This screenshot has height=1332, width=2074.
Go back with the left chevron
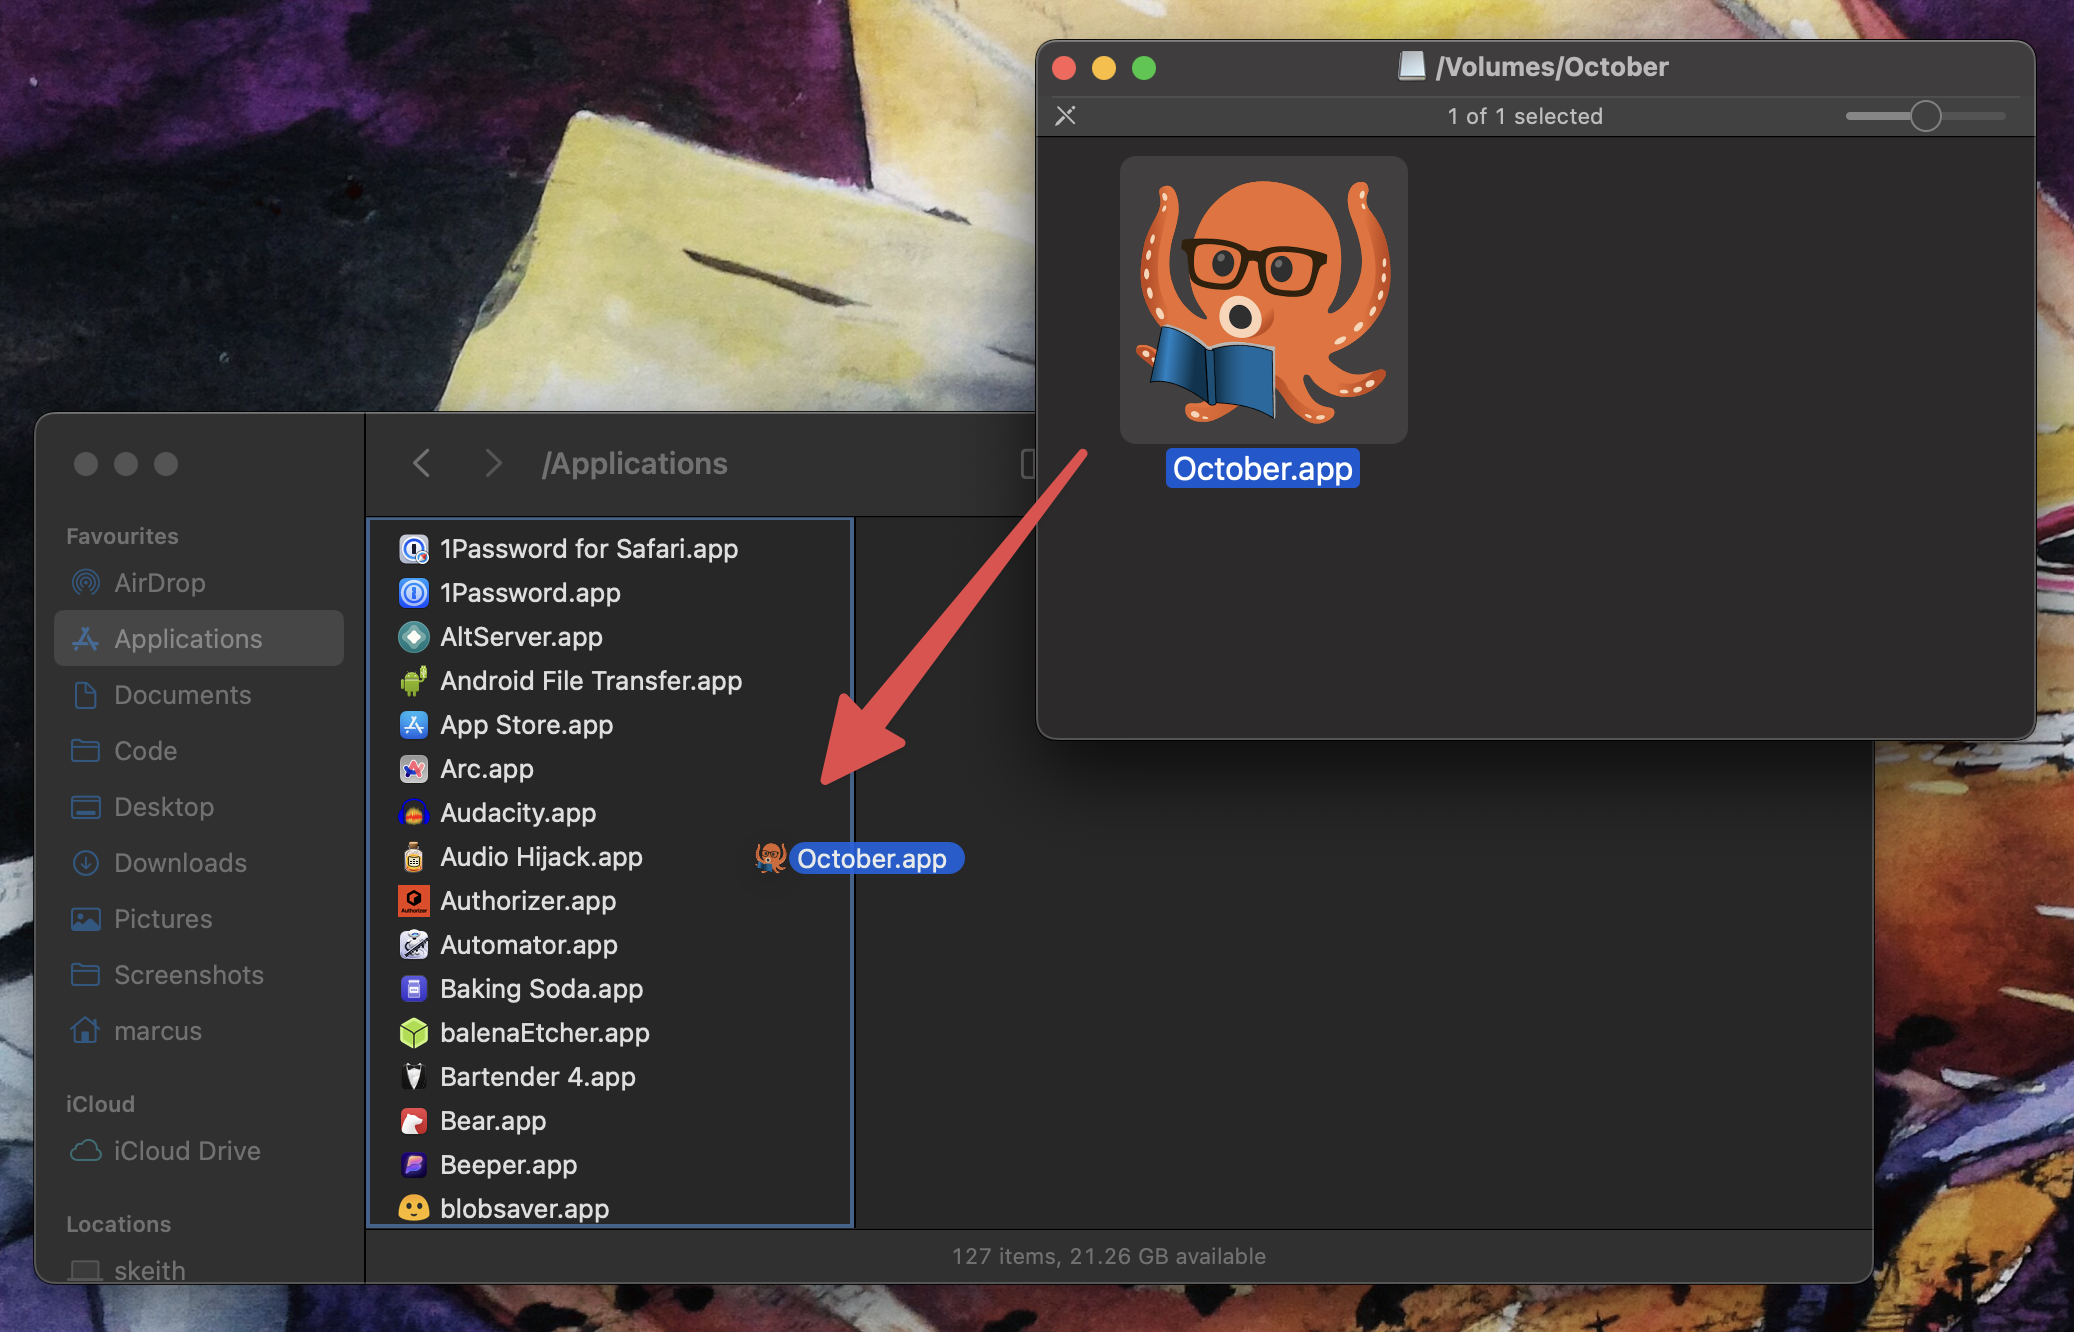coord(422,463)
